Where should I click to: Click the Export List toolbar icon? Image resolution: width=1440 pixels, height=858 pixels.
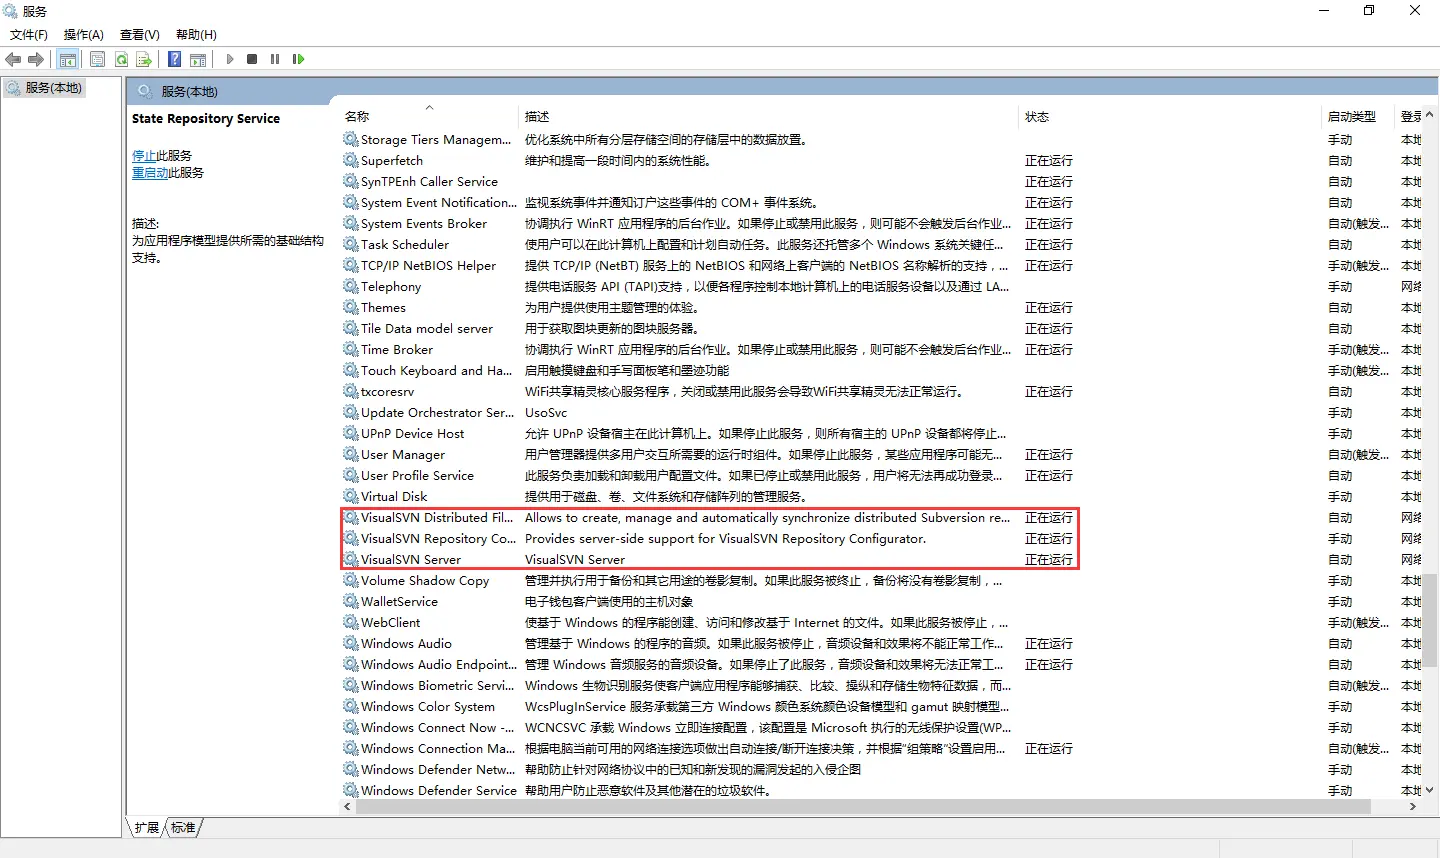pyautogui.click(x=144, y=59)
